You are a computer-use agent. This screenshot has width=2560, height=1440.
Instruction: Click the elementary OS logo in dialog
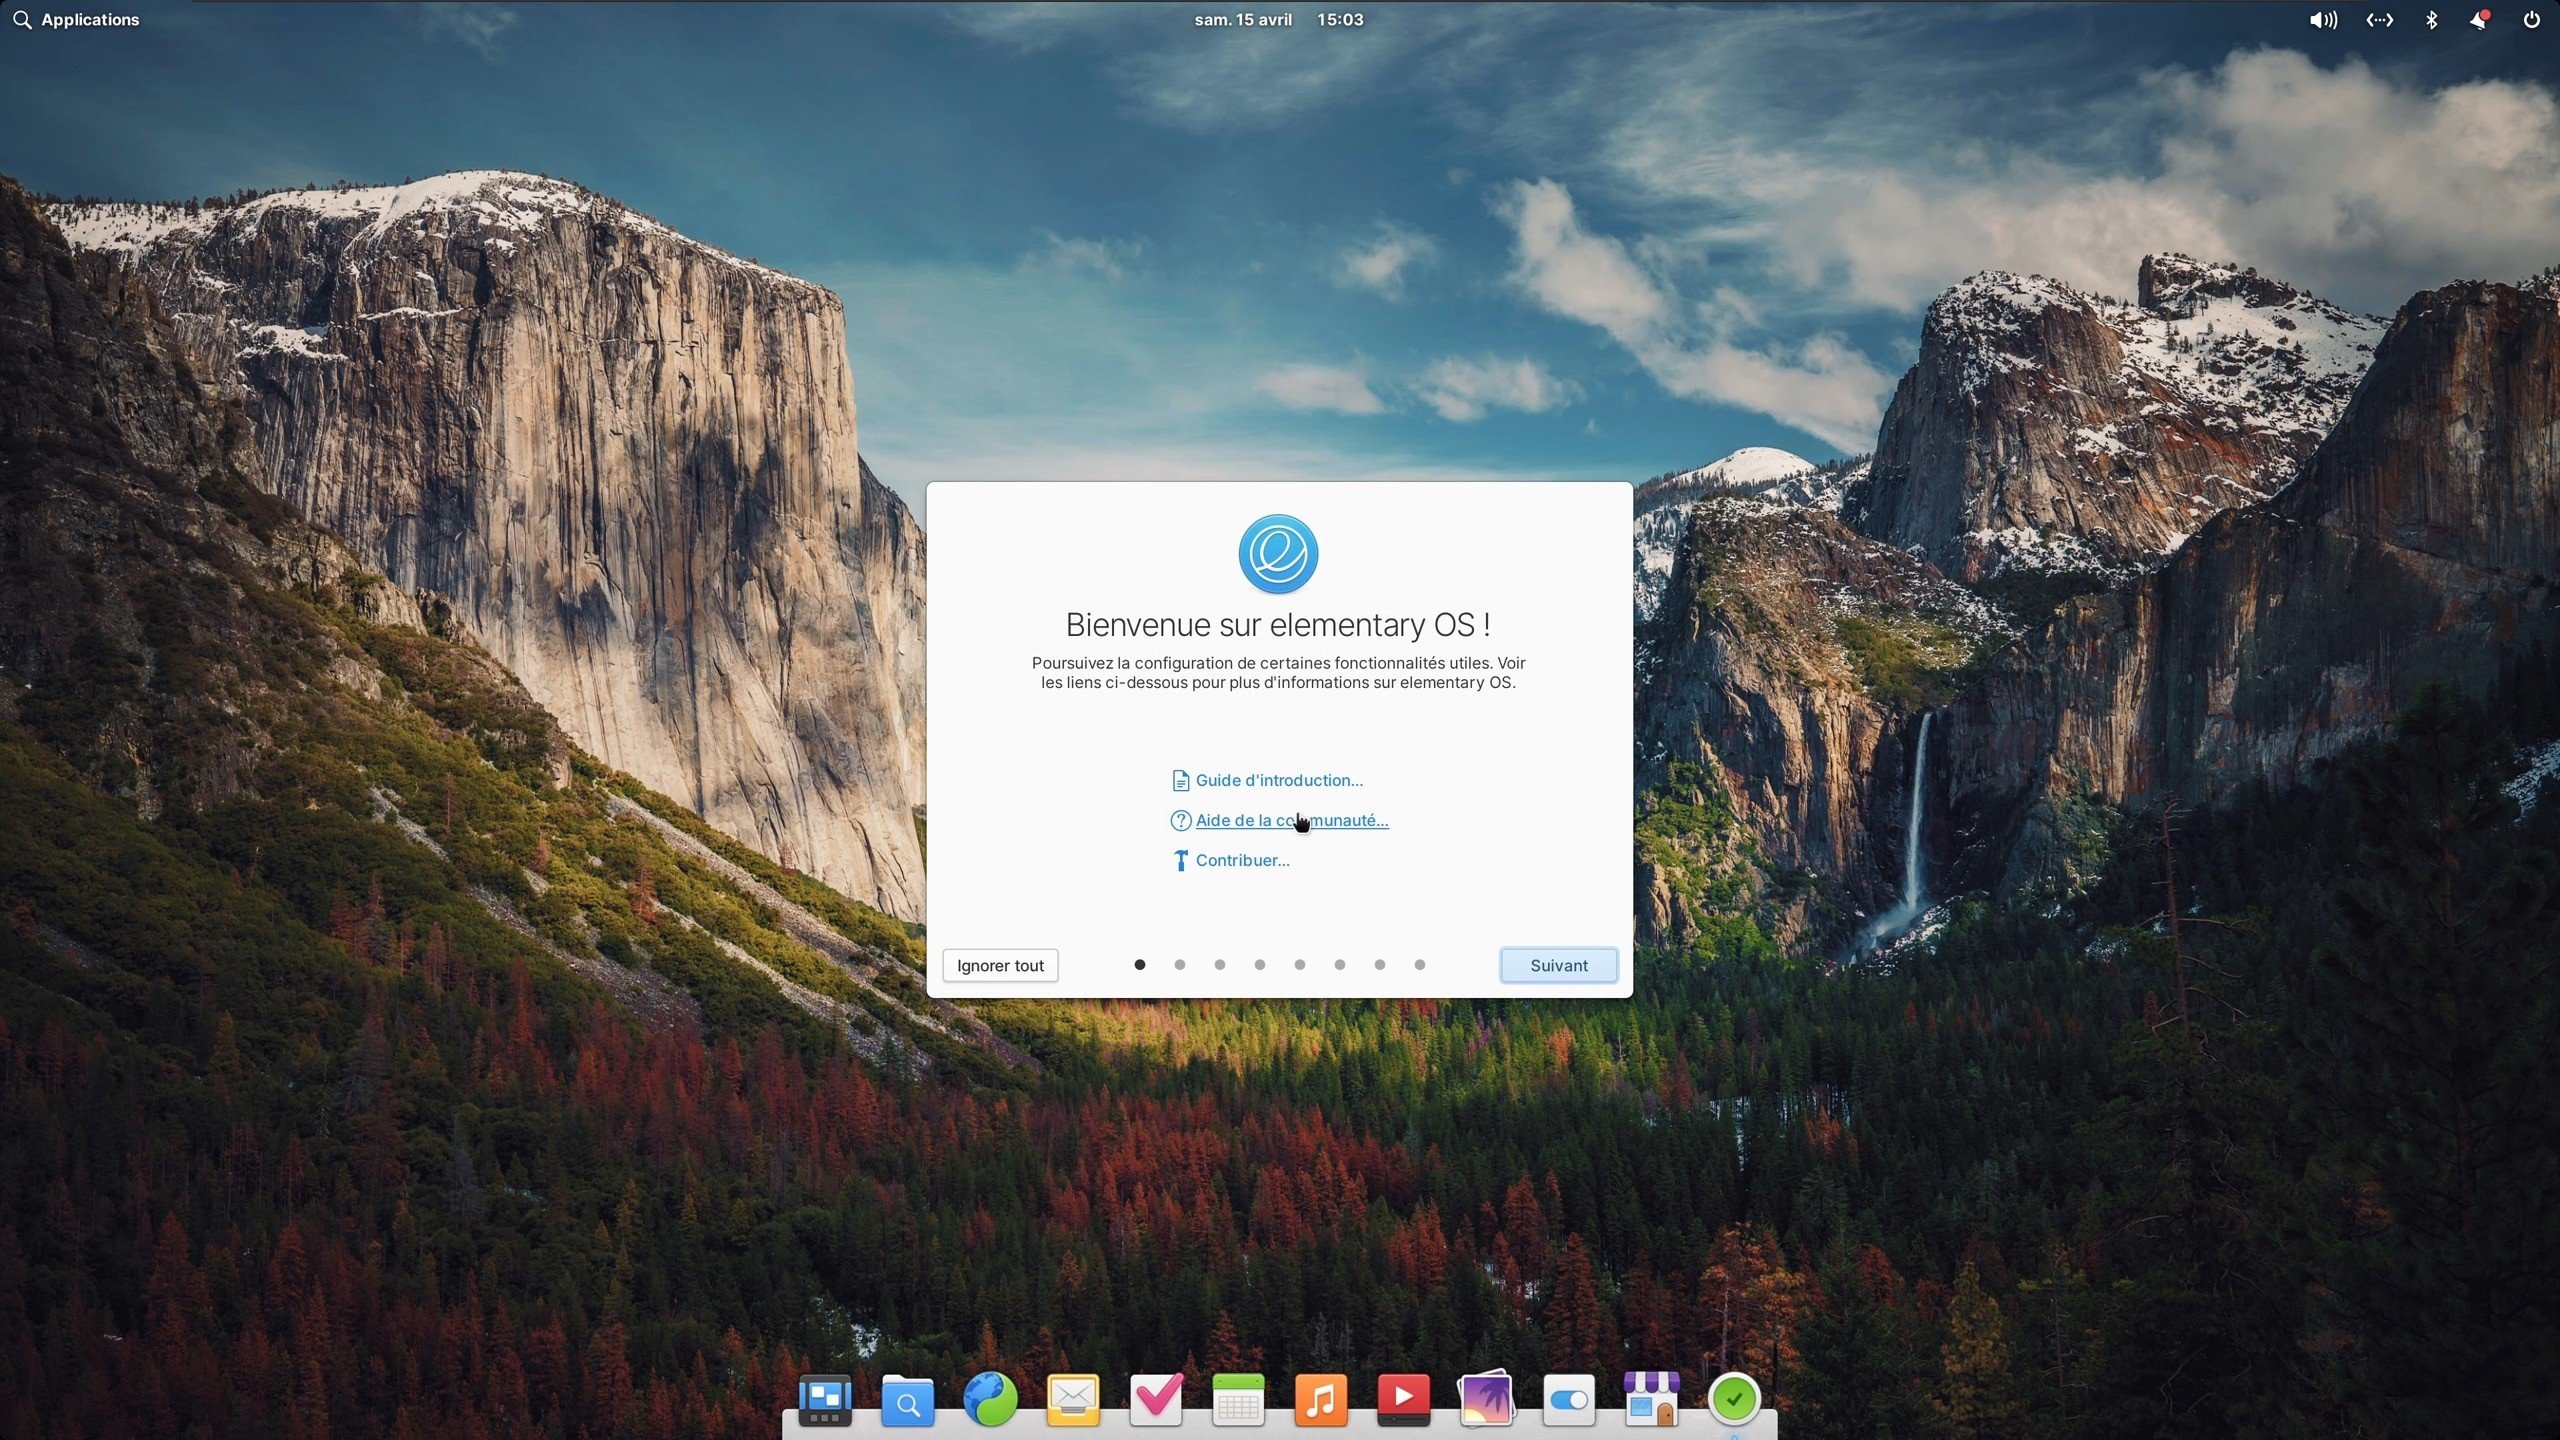pyautogui.click(x=1278, y=554)
